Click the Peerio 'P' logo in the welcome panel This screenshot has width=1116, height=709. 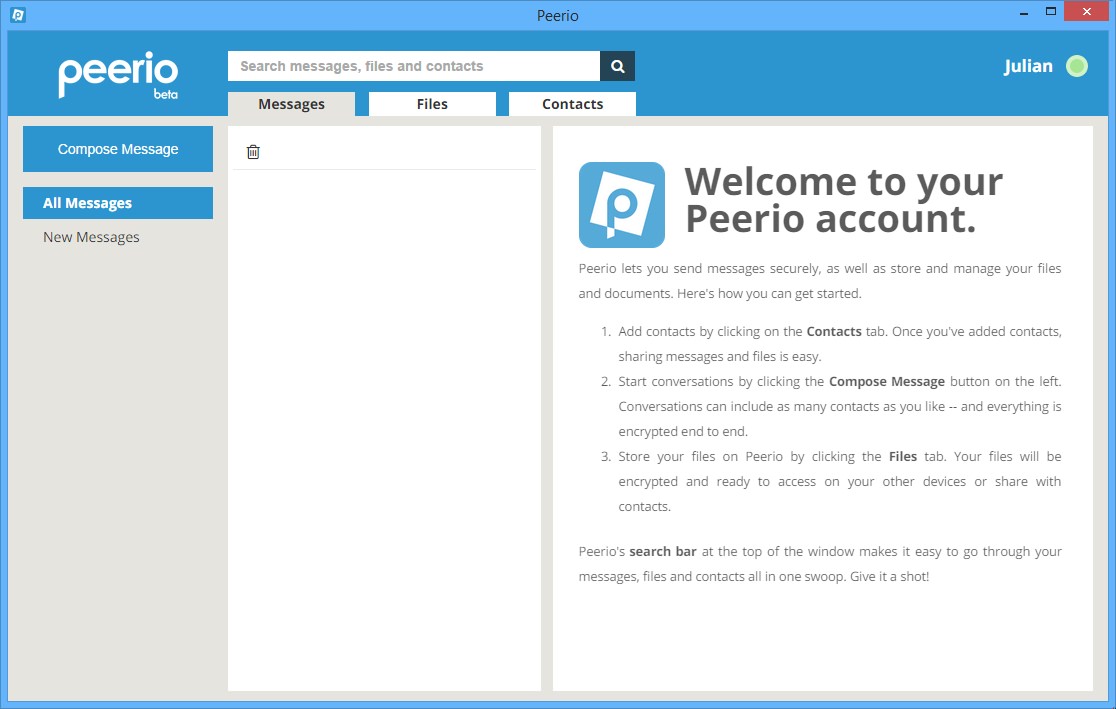pyautogui.click(x=621, y=204)
